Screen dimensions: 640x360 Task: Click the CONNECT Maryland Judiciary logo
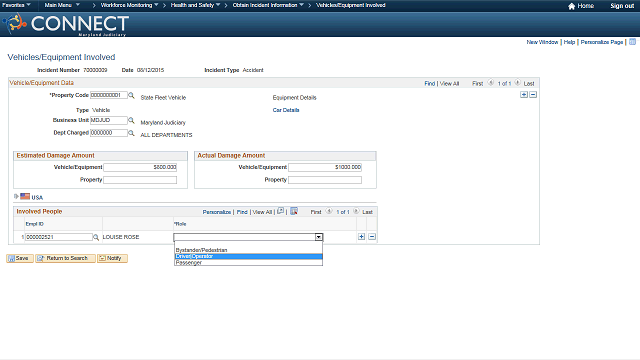(65, 24)
